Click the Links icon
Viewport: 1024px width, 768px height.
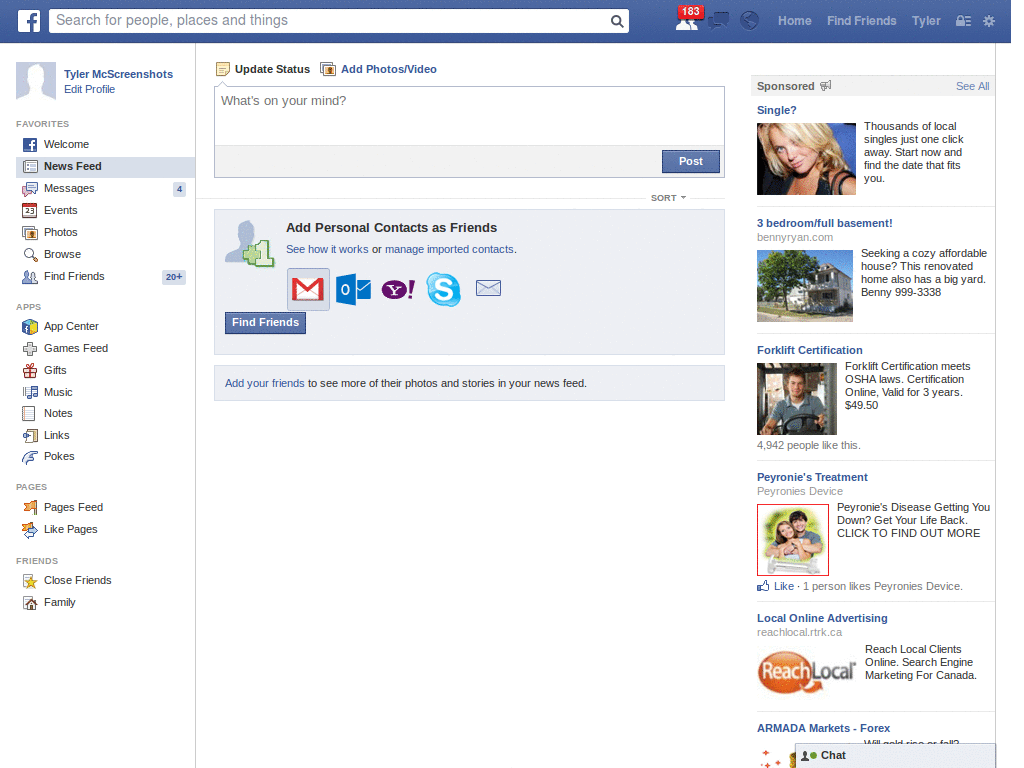click(x=30, y=436)
